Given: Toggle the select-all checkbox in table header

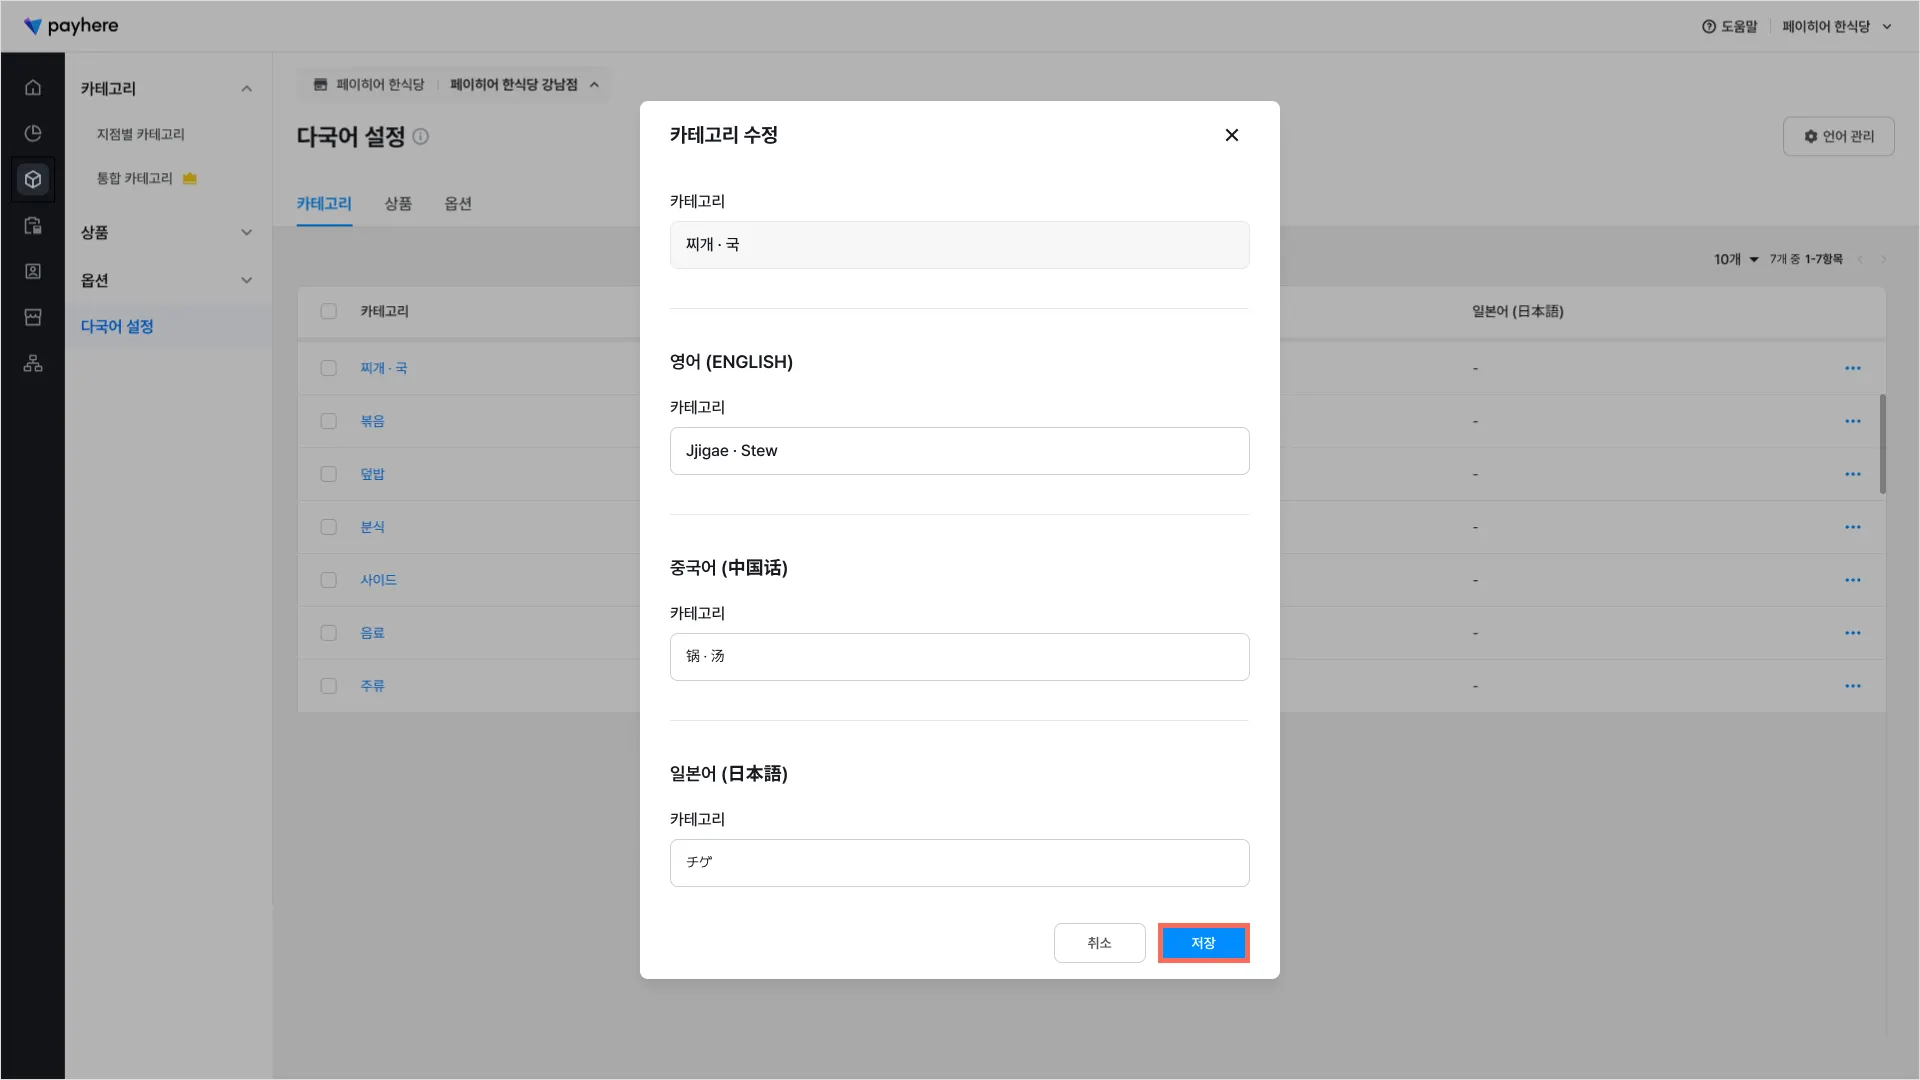Looking at the screenshot, I should pos(328,311).
